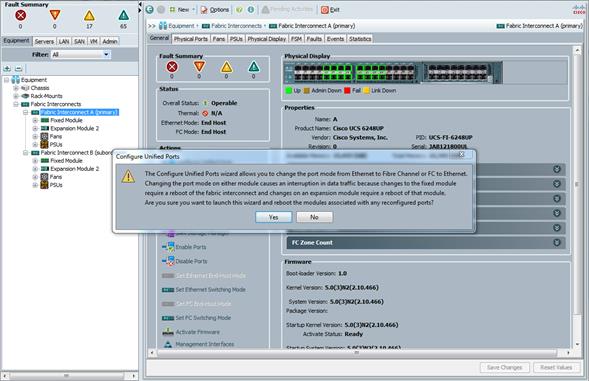Screen dimensions: 589x381
Task: Collapse the Fabric Interconnects tree node
Action: tap(16, 104)
